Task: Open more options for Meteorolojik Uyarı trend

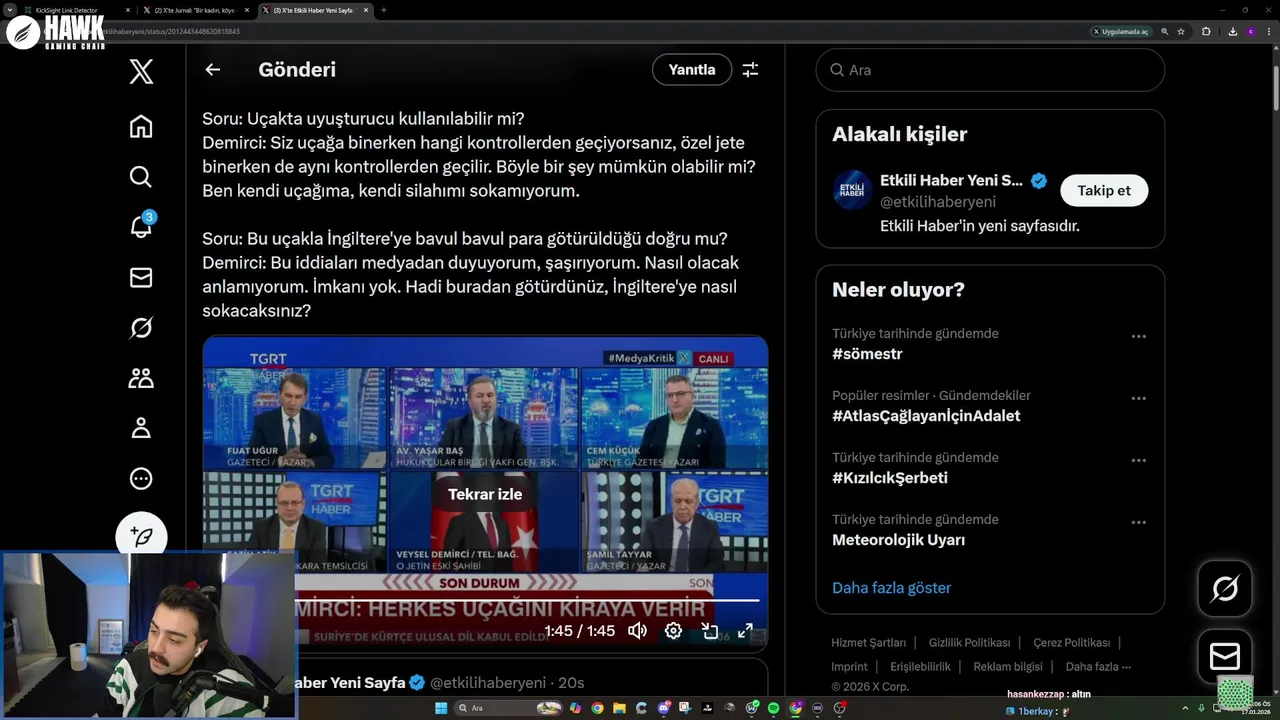Action: [x=1138, y=523]
